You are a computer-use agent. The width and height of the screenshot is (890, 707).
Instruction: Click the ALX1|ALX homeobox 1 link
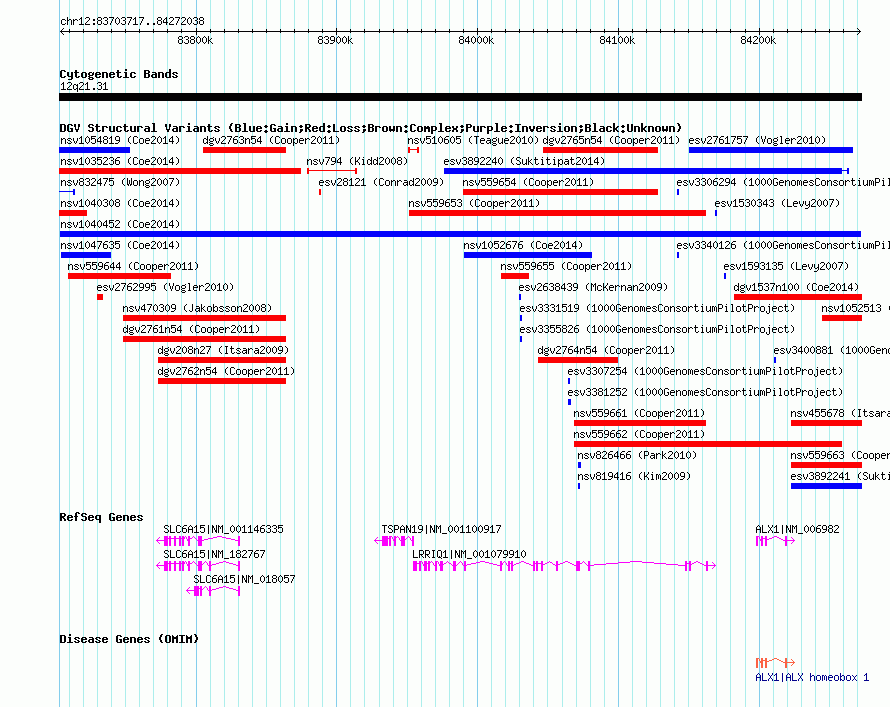click(812, 677)
